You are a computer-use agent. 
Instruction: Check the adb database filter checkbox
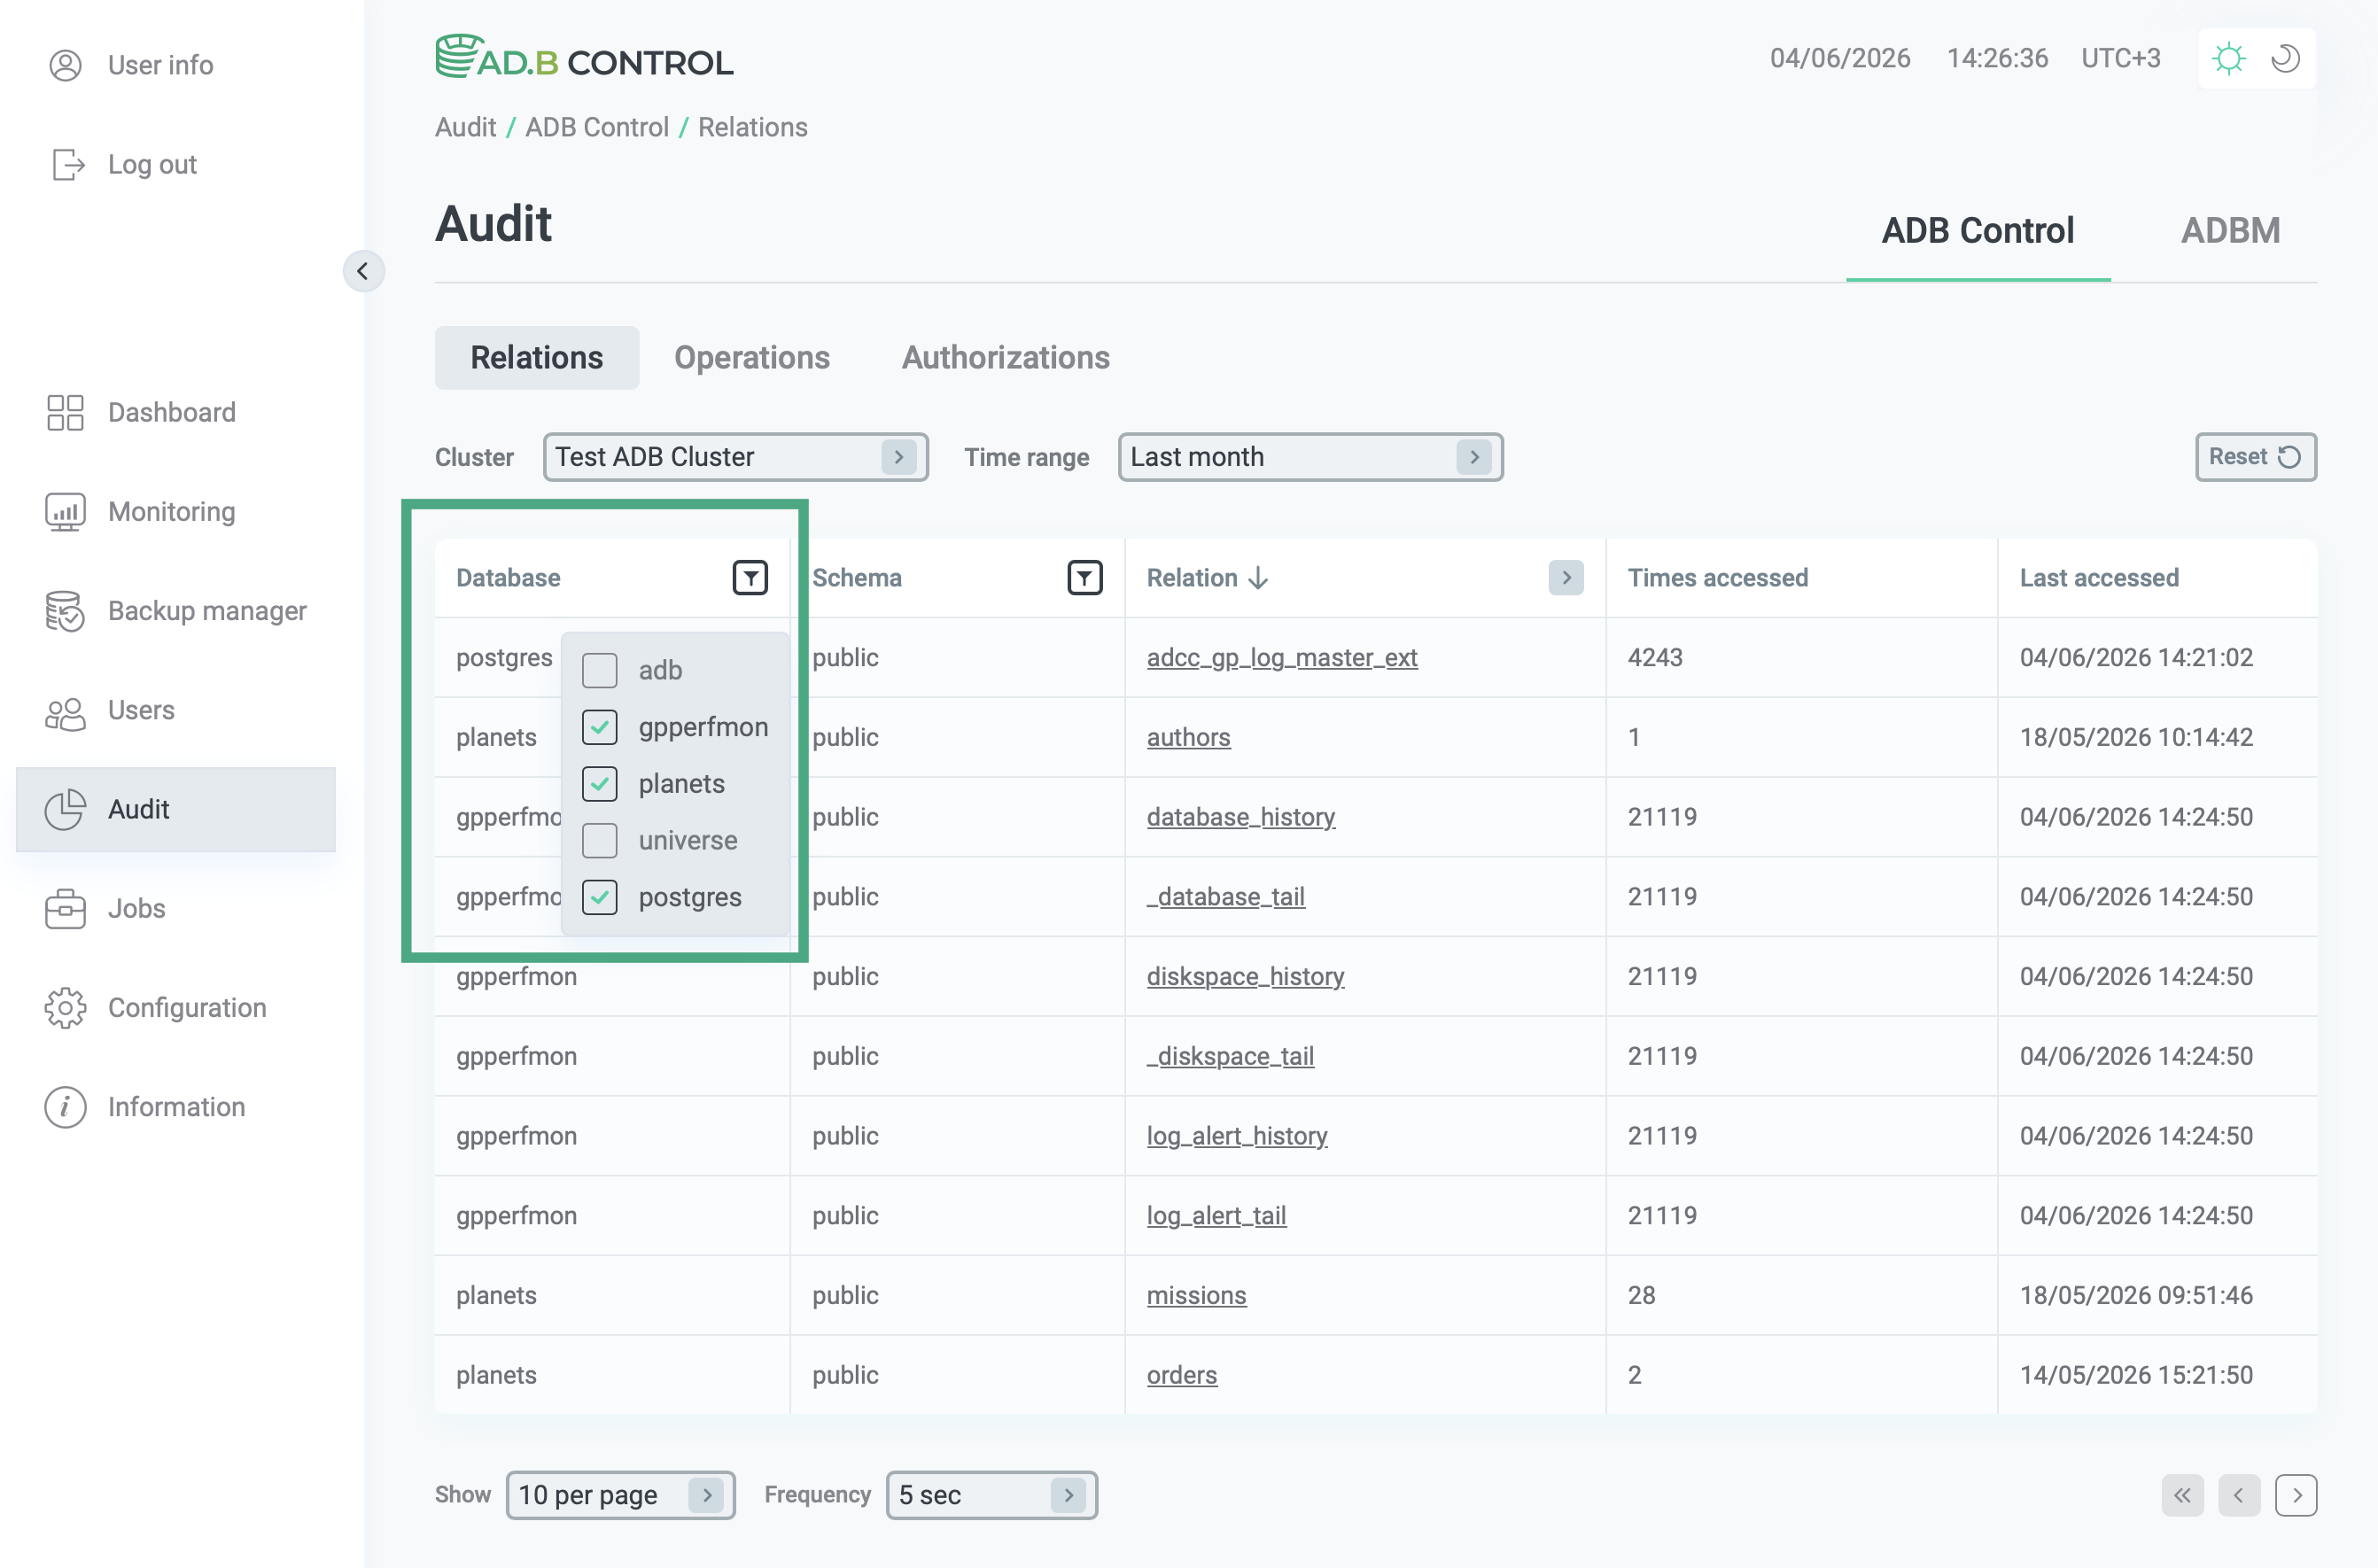(x=600, y=671)
